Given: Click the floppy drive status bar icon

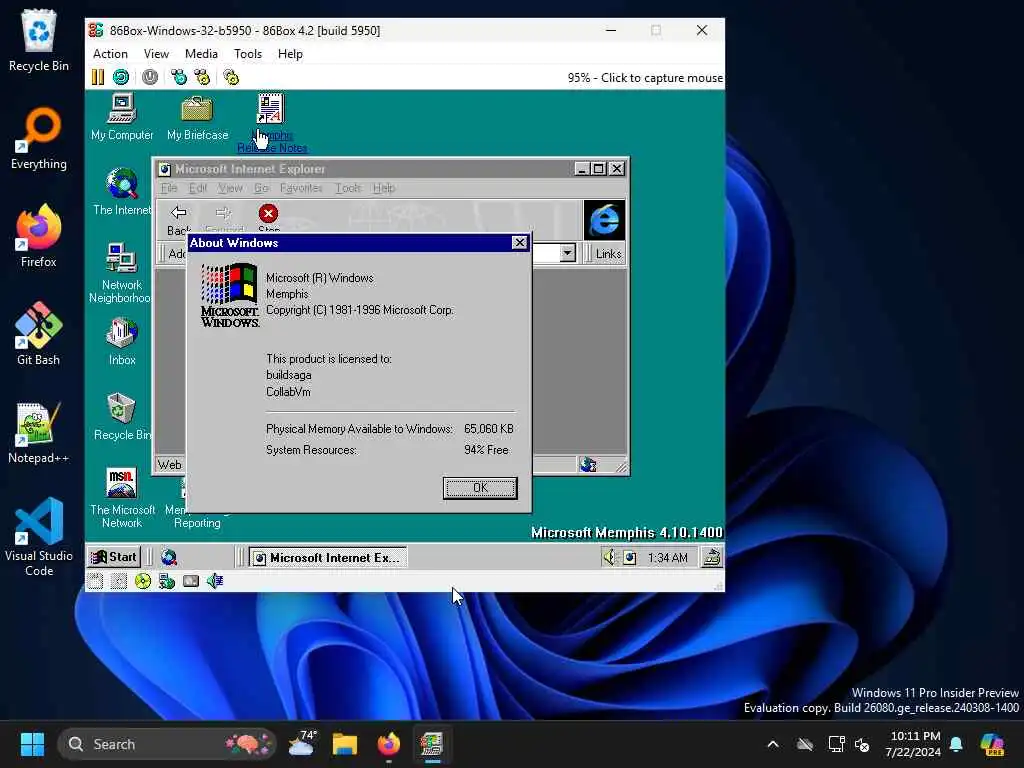Looking at the screenshot, I should click(95, 581).
